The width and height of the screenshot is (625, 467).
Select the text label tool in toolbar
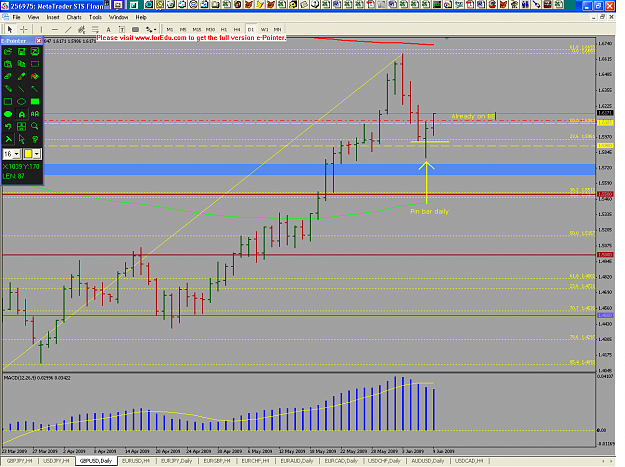122,29
